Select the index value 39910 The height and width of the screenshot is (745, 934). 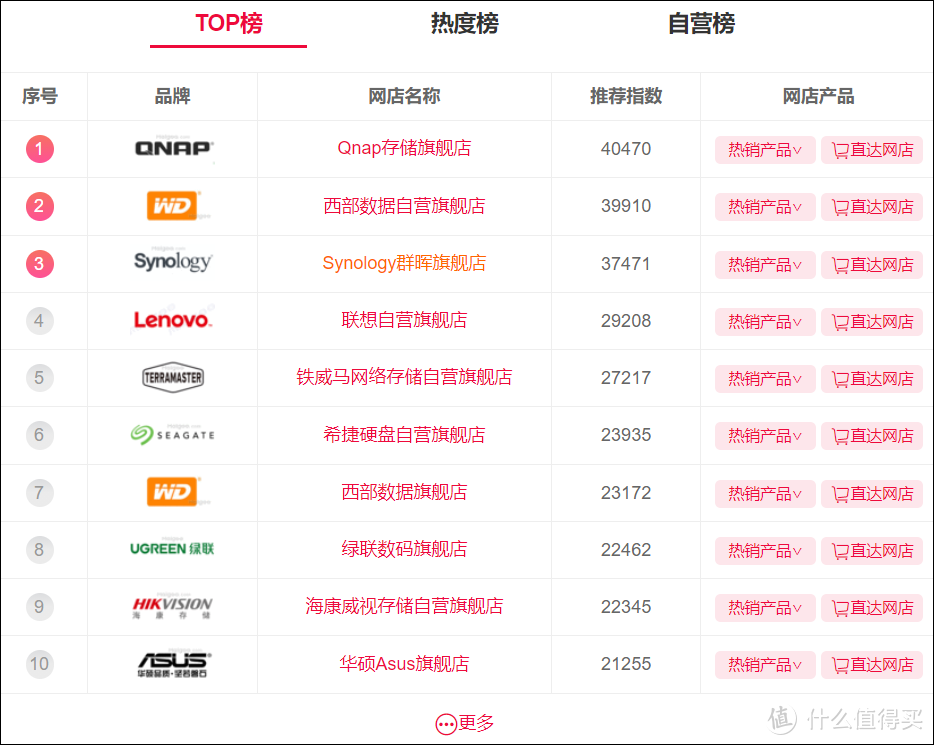click(x=625, y=206)
